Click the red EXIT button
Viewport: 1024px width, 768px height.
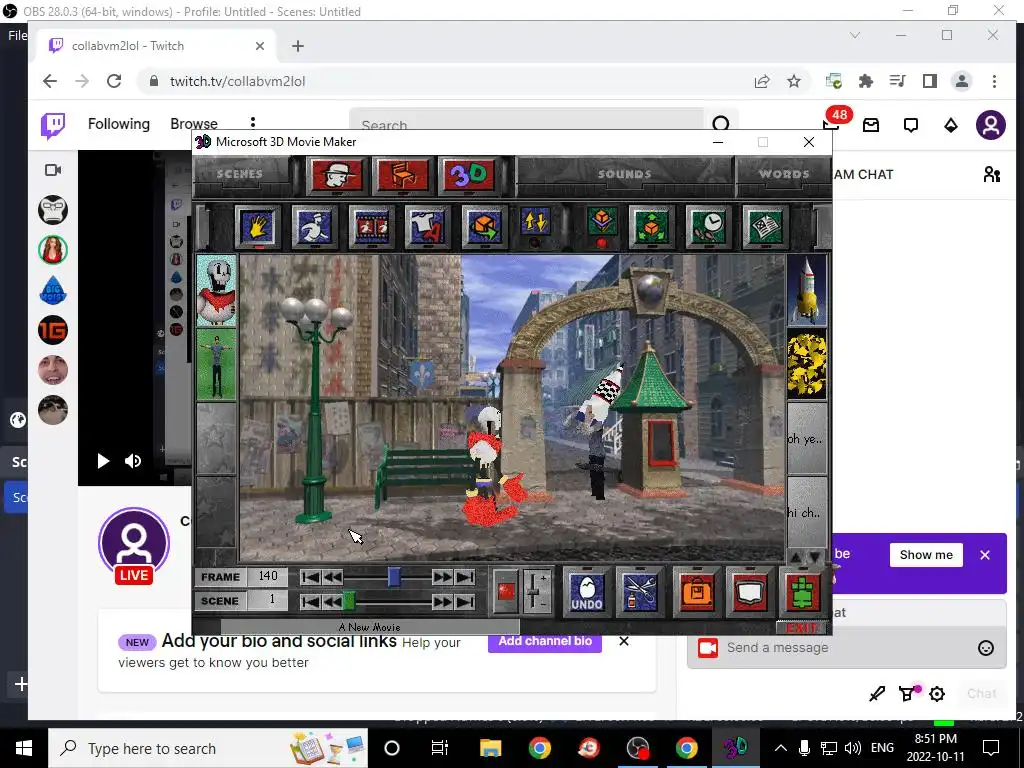click(x=802, y=628)
